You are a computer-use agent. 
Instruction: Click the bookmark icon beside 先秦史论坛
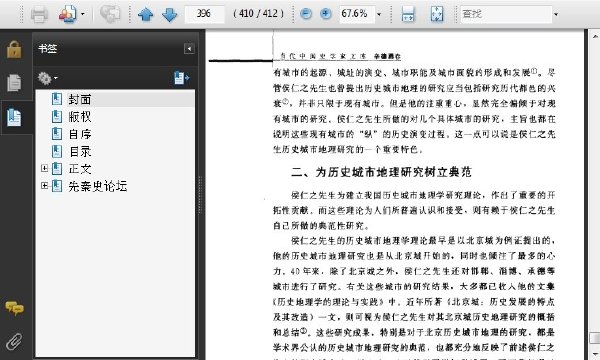click(x=57, y=186)
